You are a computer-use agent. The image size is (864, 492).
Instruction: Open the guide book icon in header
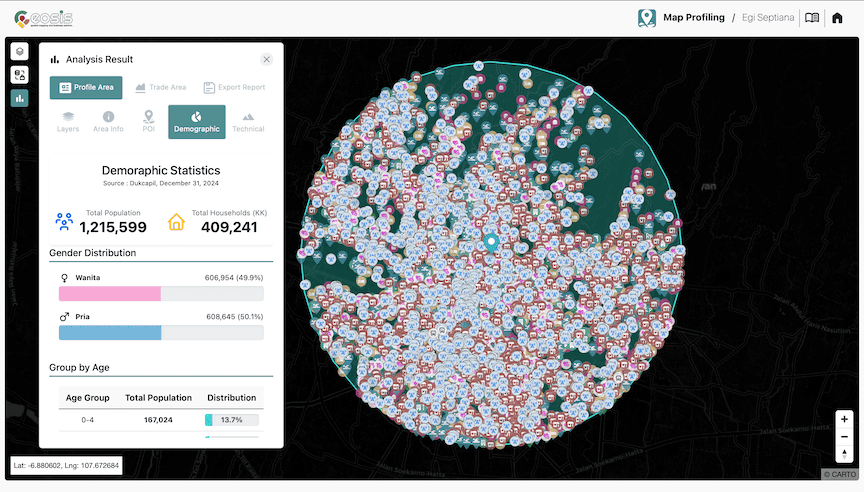[x=812, y=18]
